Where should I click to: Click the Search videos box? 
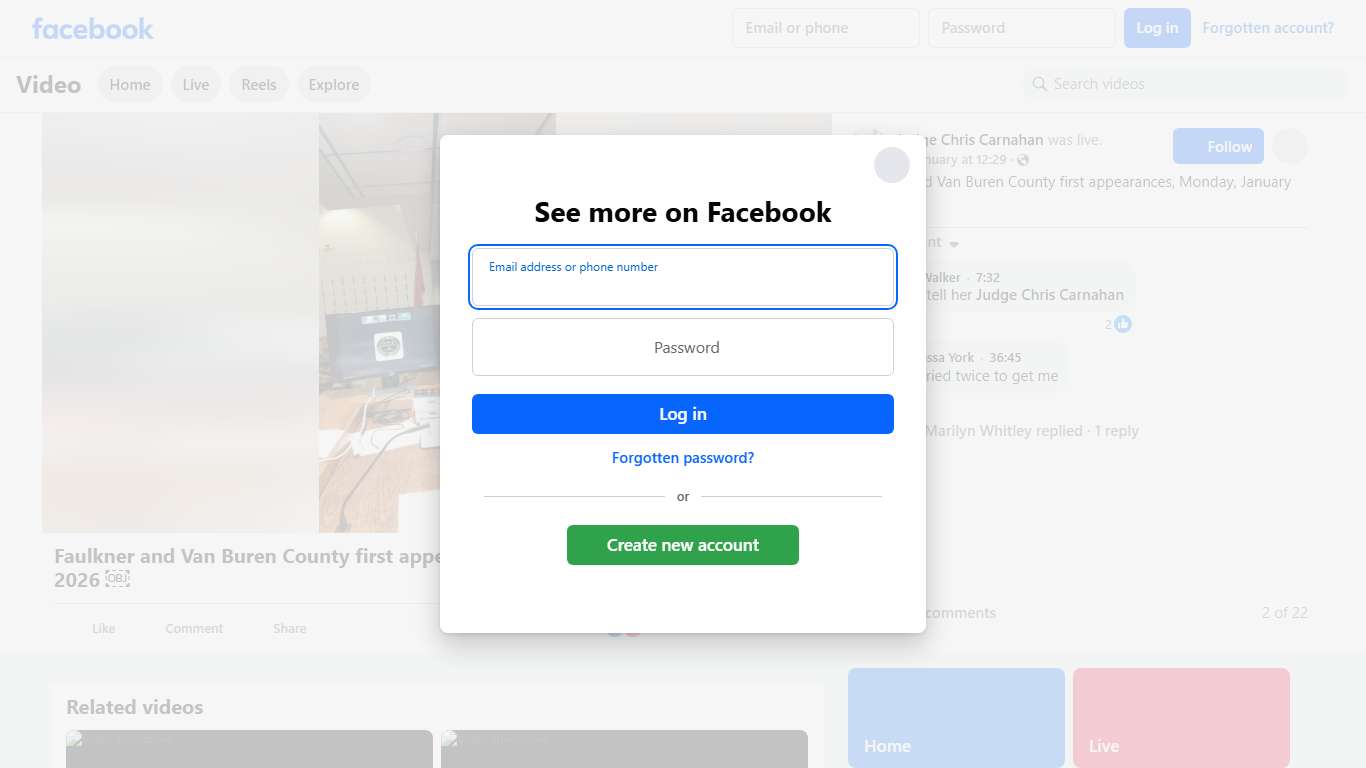1185,84
